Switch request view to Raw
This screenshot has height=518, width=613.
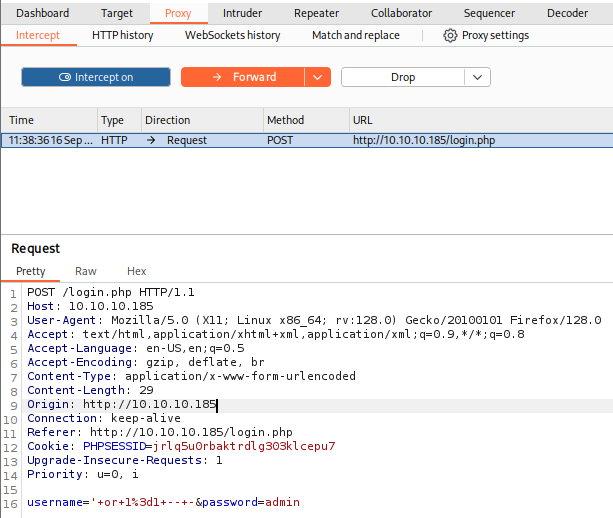[x=86, y=271]
